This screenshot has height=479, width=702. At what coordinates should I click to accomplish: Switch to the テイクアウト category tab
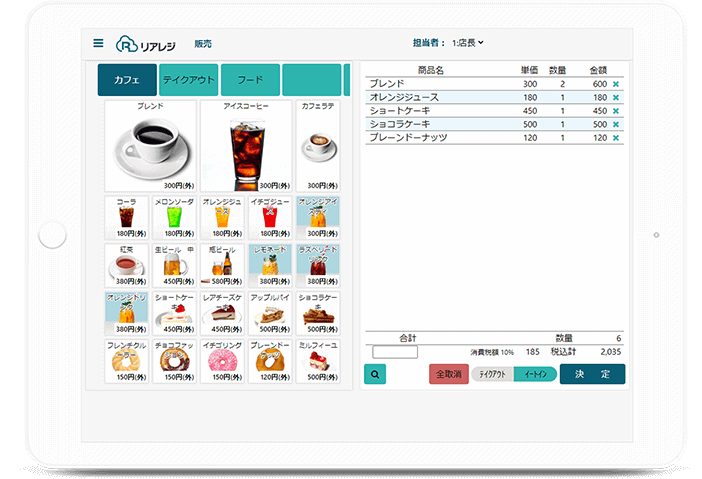189,80
